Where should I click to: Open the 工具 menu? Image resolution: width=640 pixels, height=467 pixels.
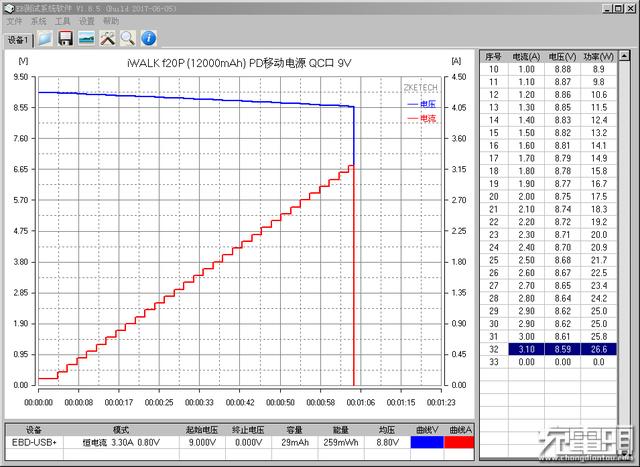pyautogui.click(x=62, y=21)
